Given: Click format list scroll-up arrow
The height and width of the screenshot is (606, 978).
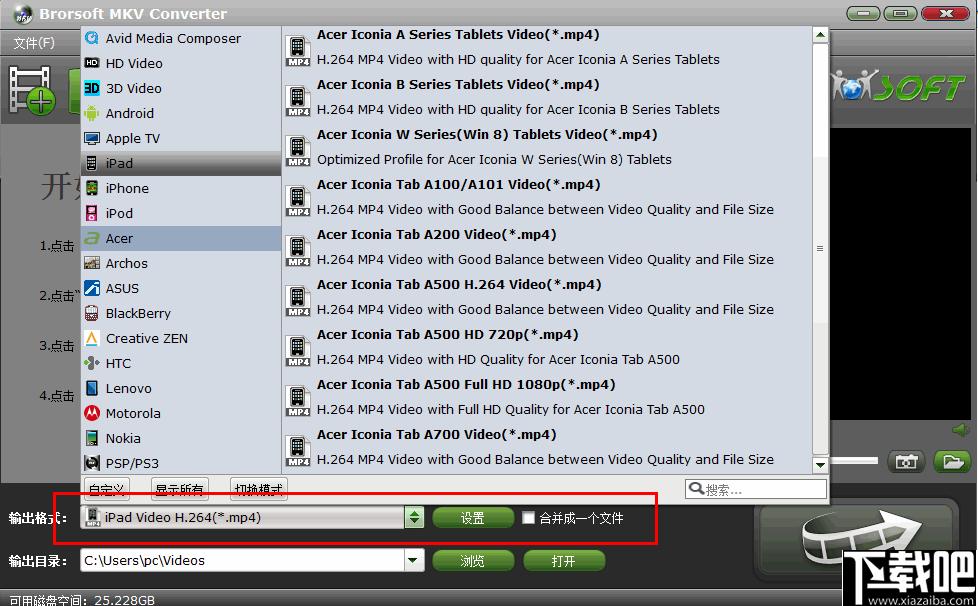Looking at the screenshot, I should point(820,35).
